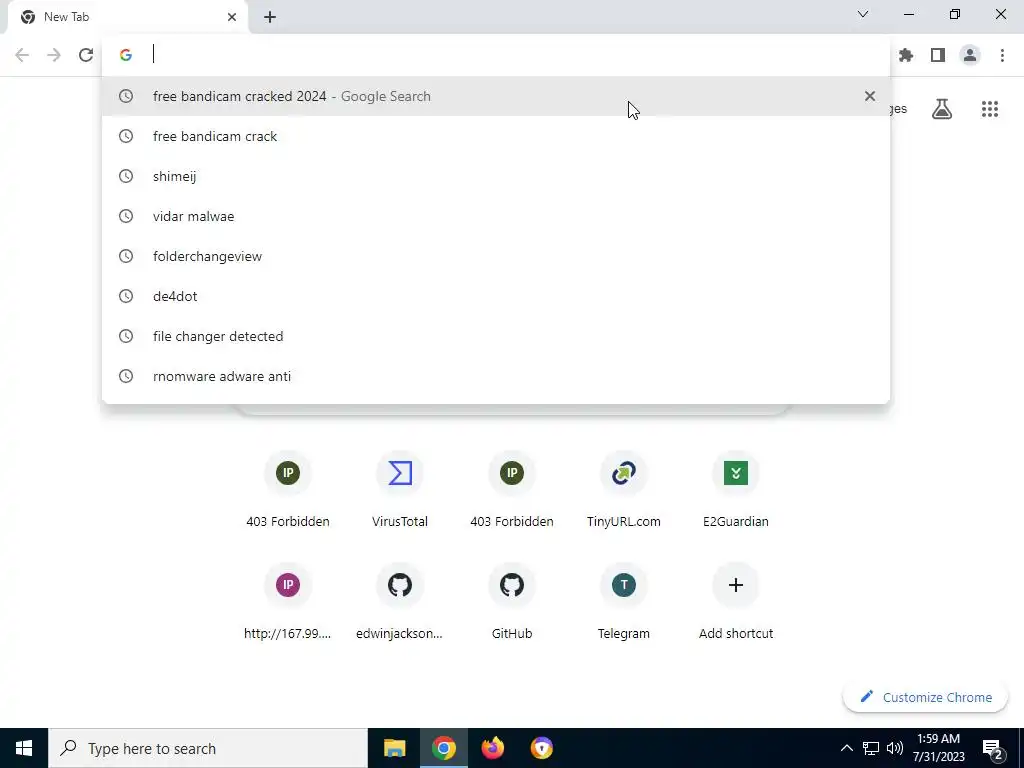This screenshot has width=1024, height=768.
Task: Show hidden system tray icons
Action: pyautogui.click(x=846, y=748)
